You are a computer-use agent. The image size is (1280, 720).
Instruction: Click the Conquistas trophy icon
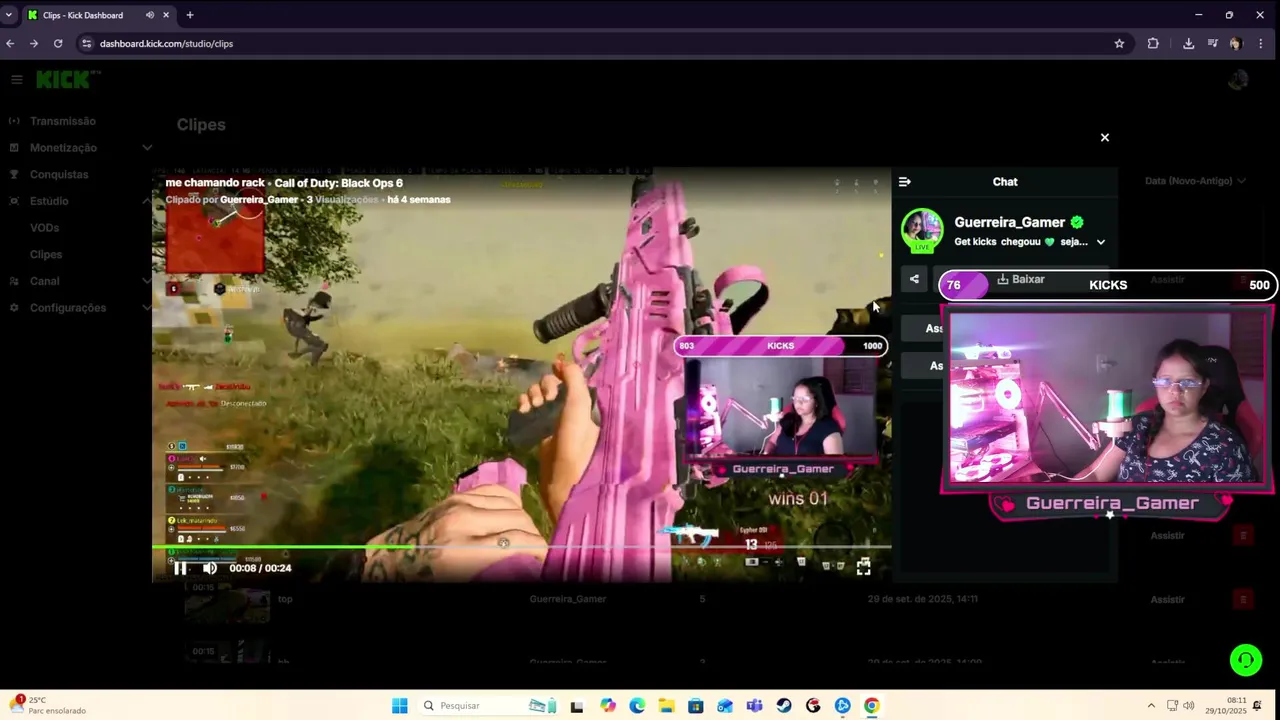coord(14,174)
